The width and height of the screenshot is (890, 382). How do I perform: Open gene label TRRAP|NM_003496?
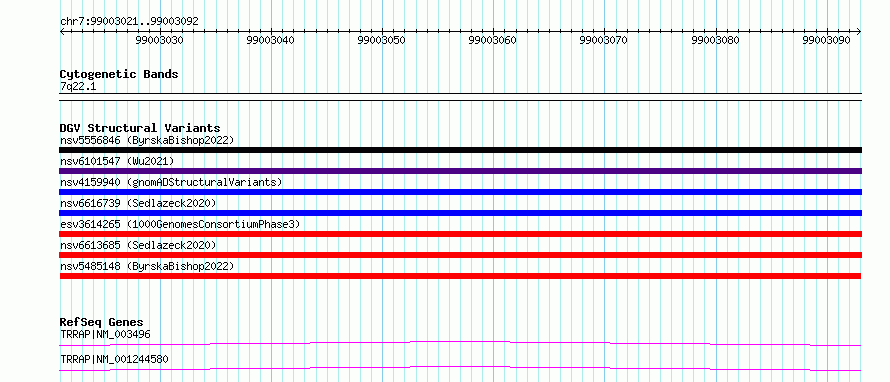(x=105, y=335)
